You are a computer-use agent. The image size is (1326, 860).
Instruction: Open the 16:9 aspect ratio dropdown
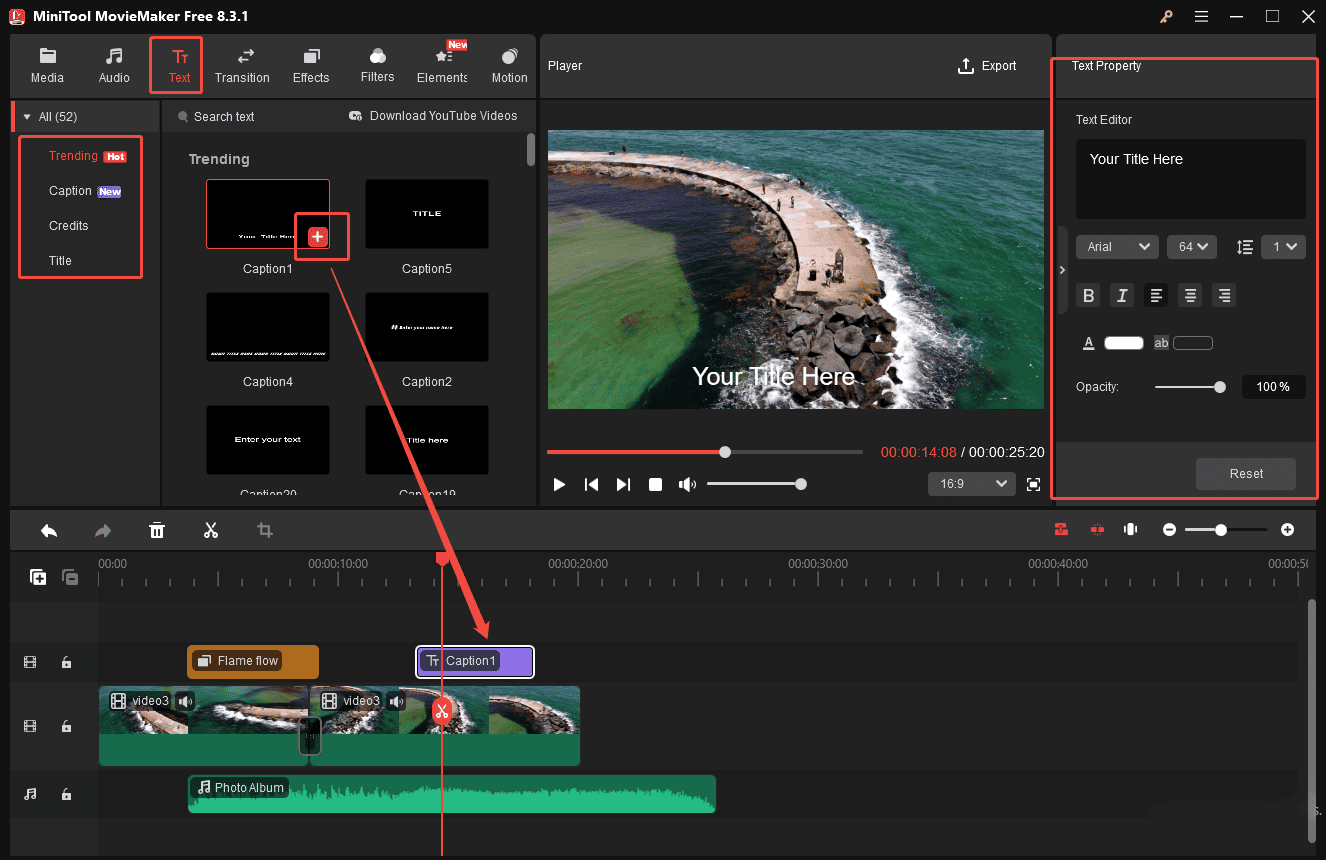coord(971,483)
